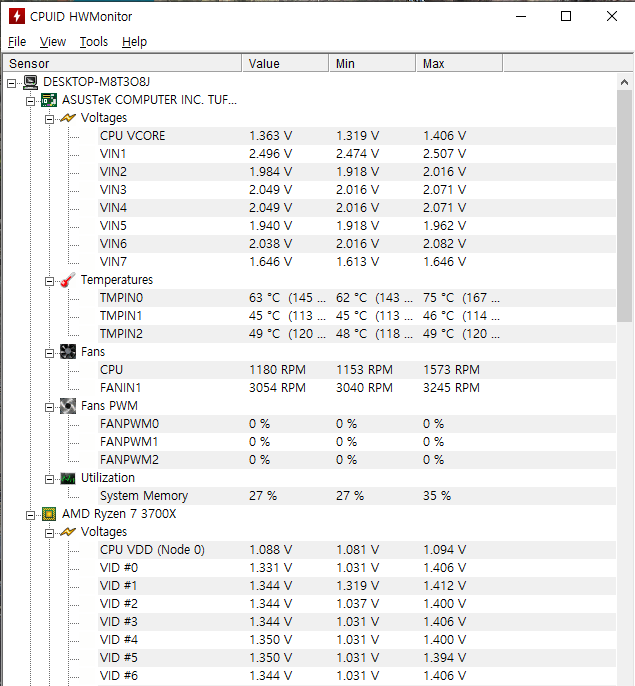Open the Tools menu
Image resolution: width=635 pixels, height=686 pixels.
[94, 42]
